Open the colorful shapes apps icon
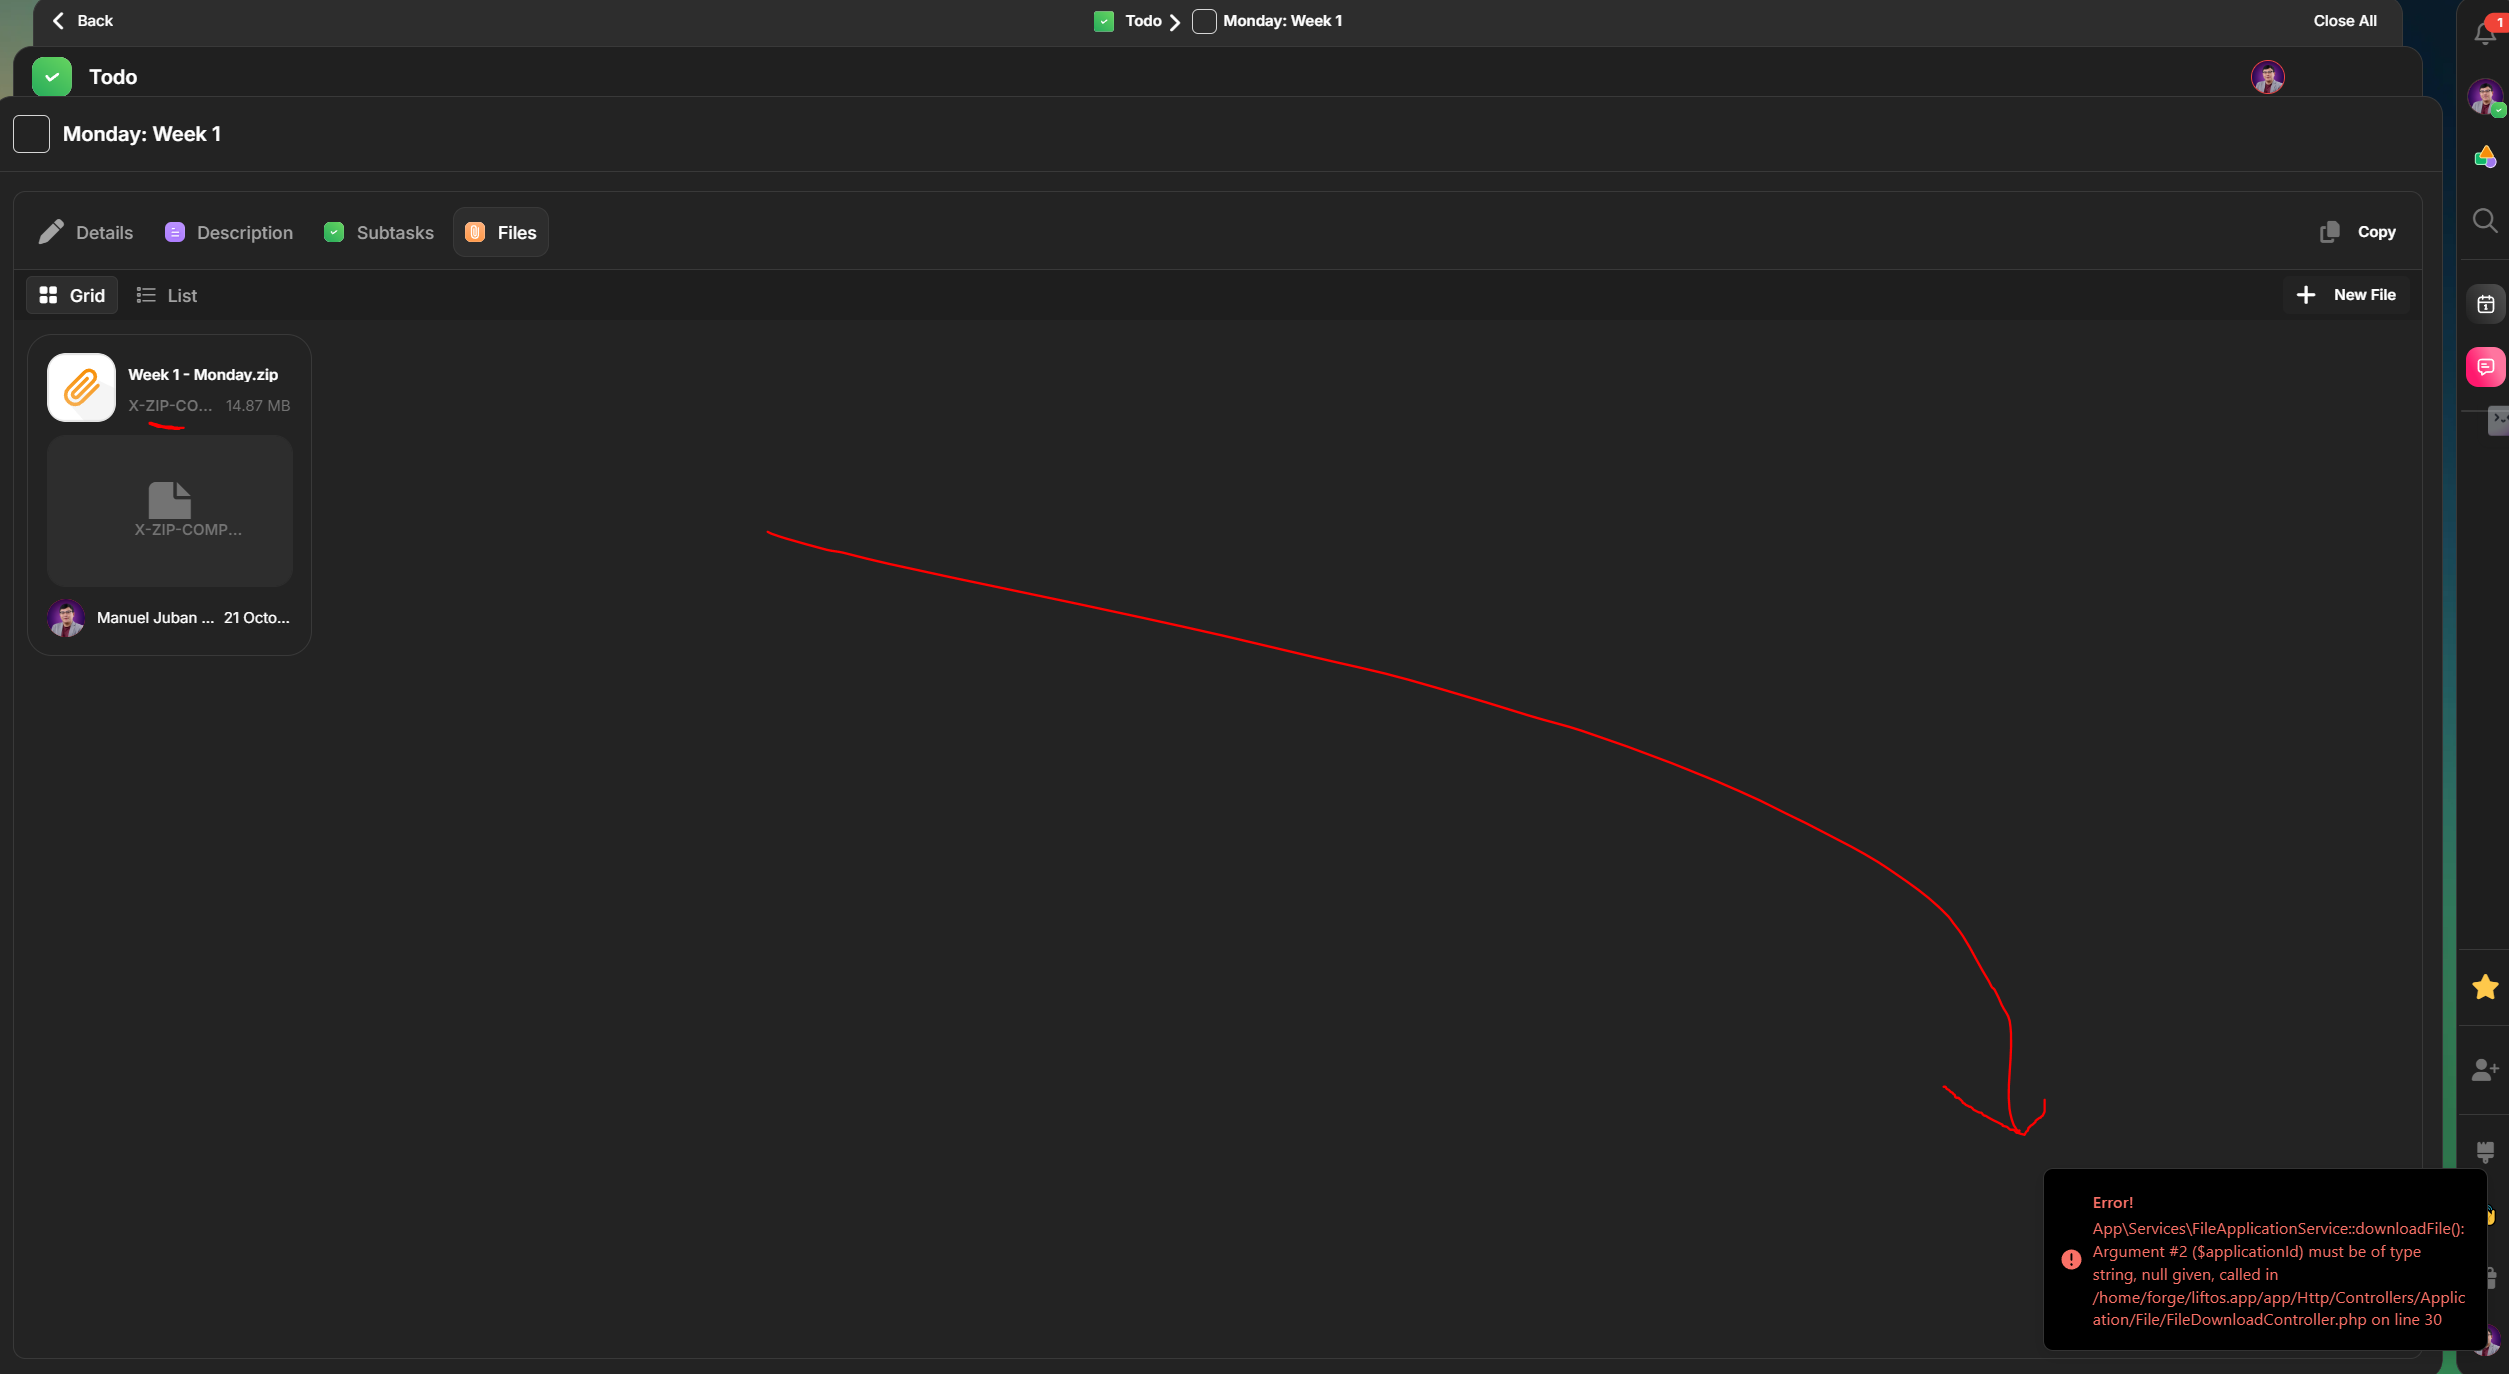2509x1374 pixels. click(2485, 157)
